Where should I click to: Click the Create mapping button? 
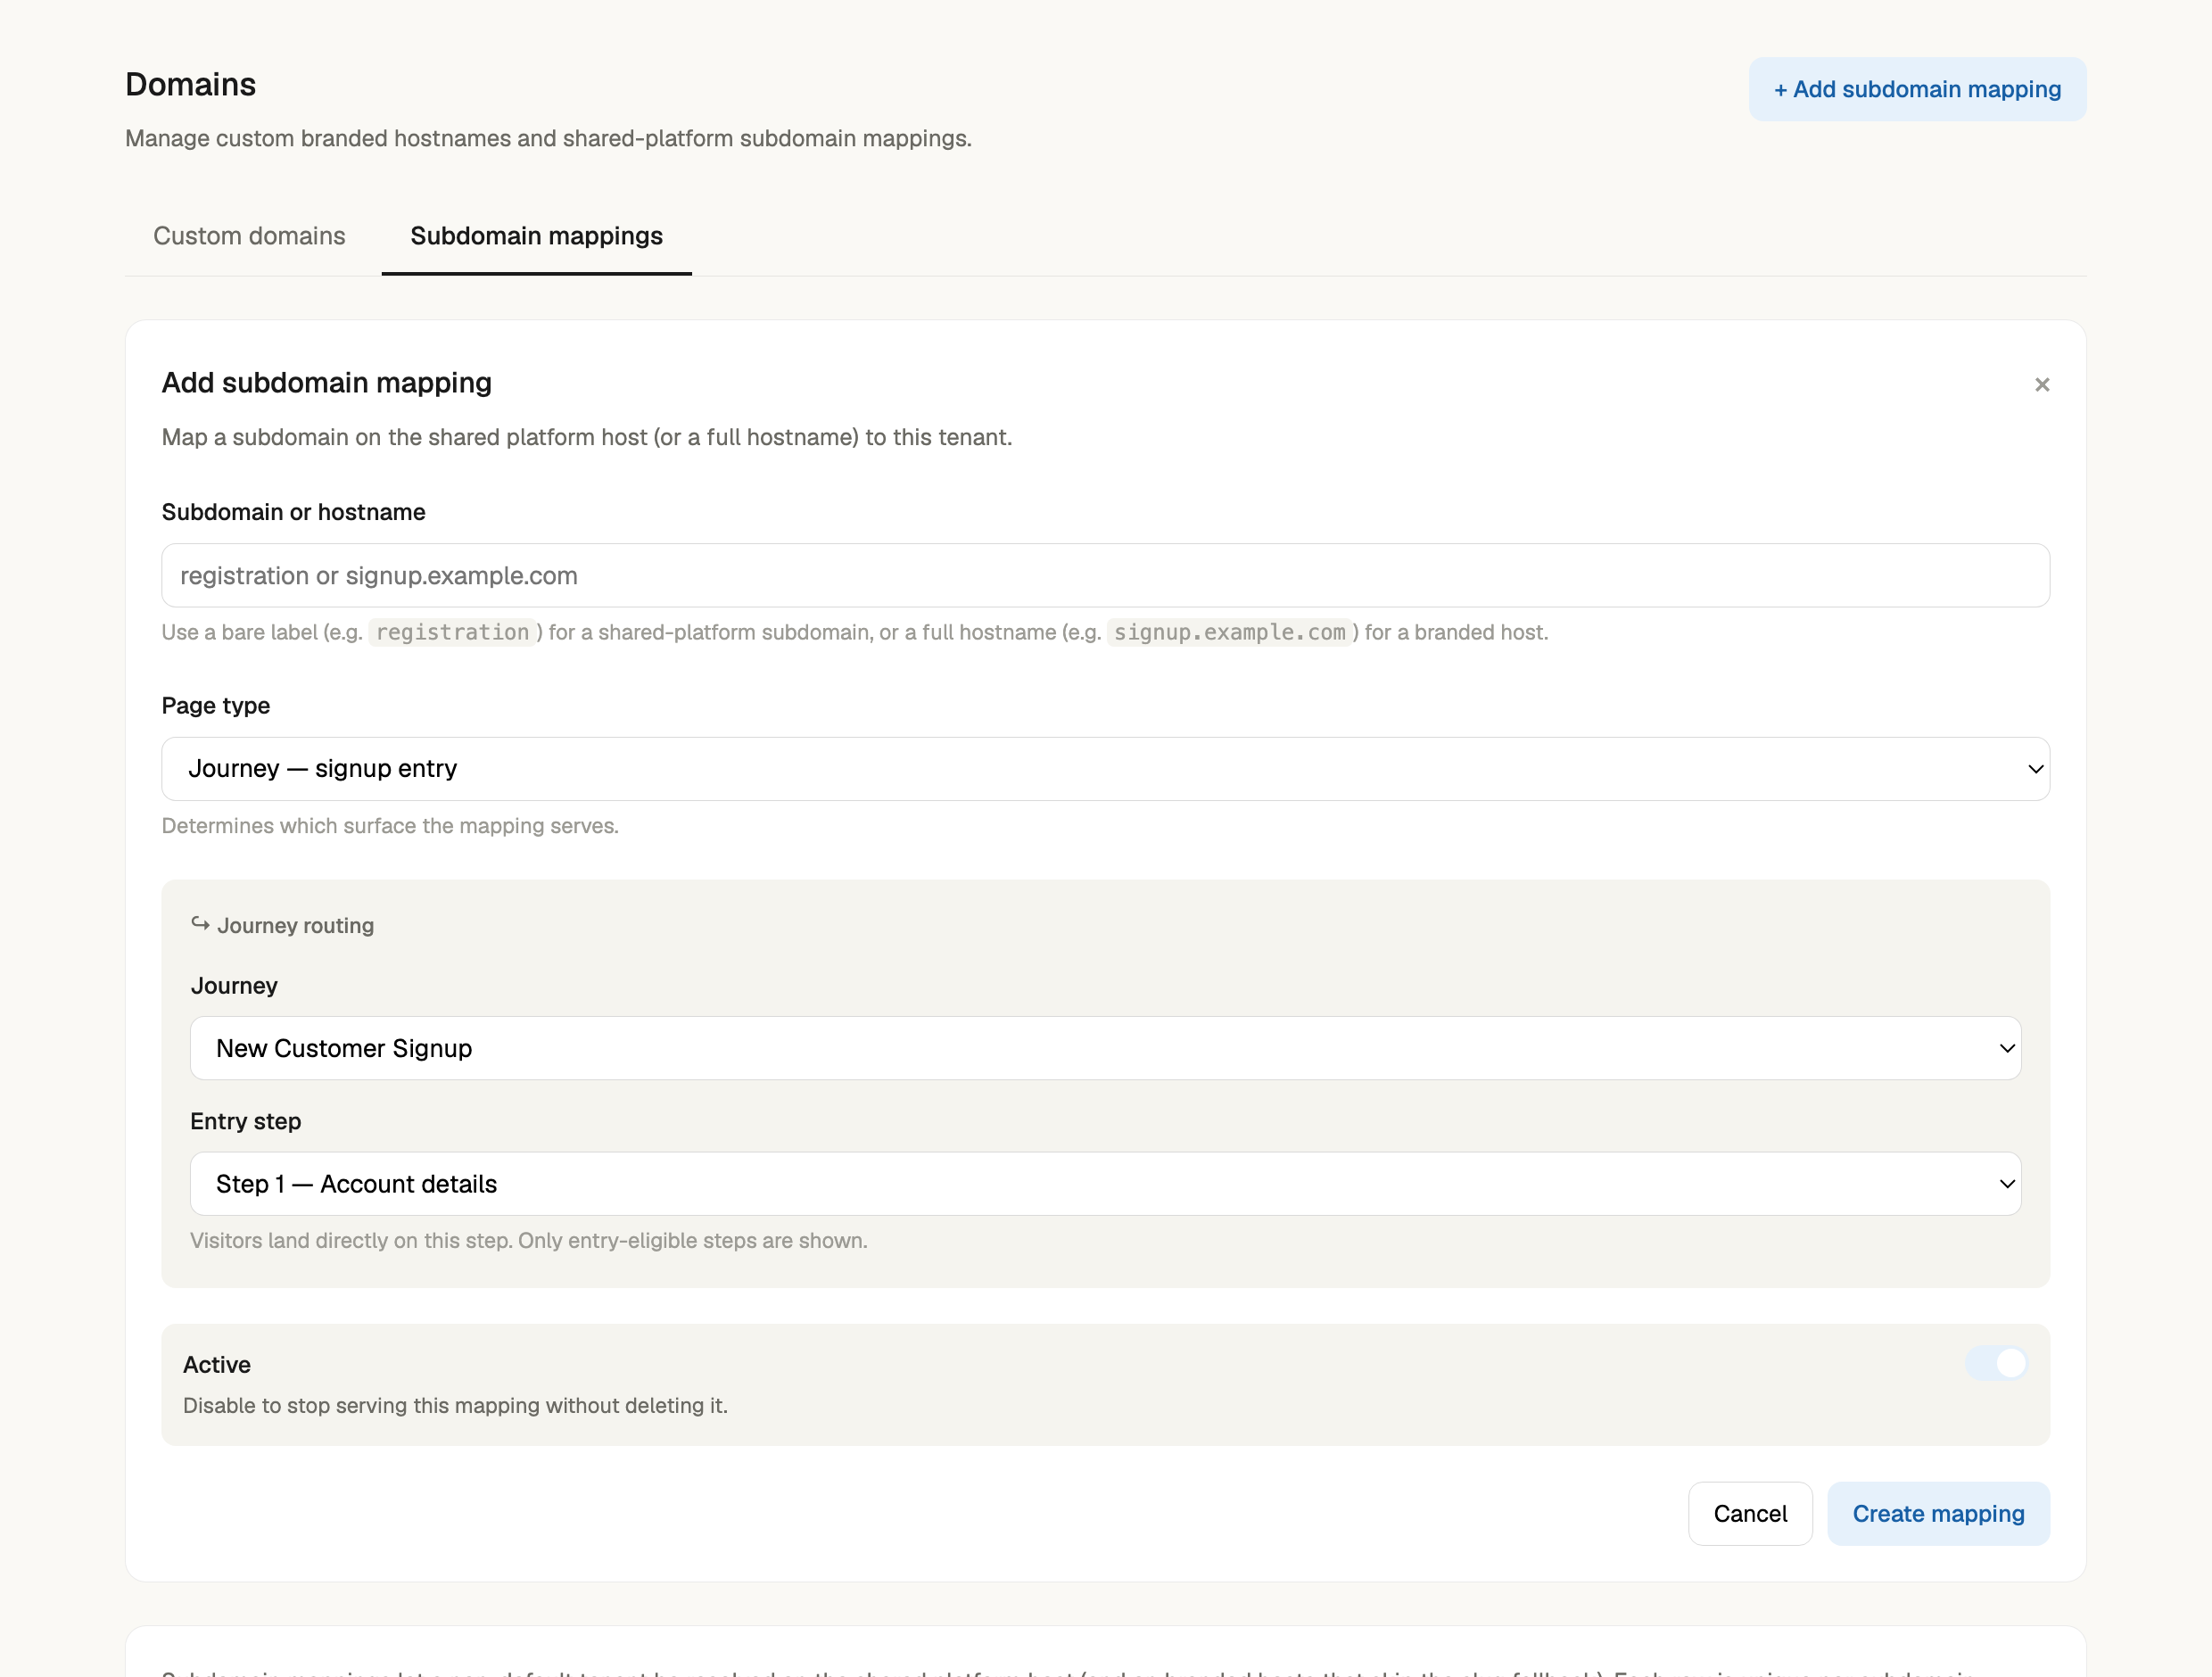(1938, 1513)
